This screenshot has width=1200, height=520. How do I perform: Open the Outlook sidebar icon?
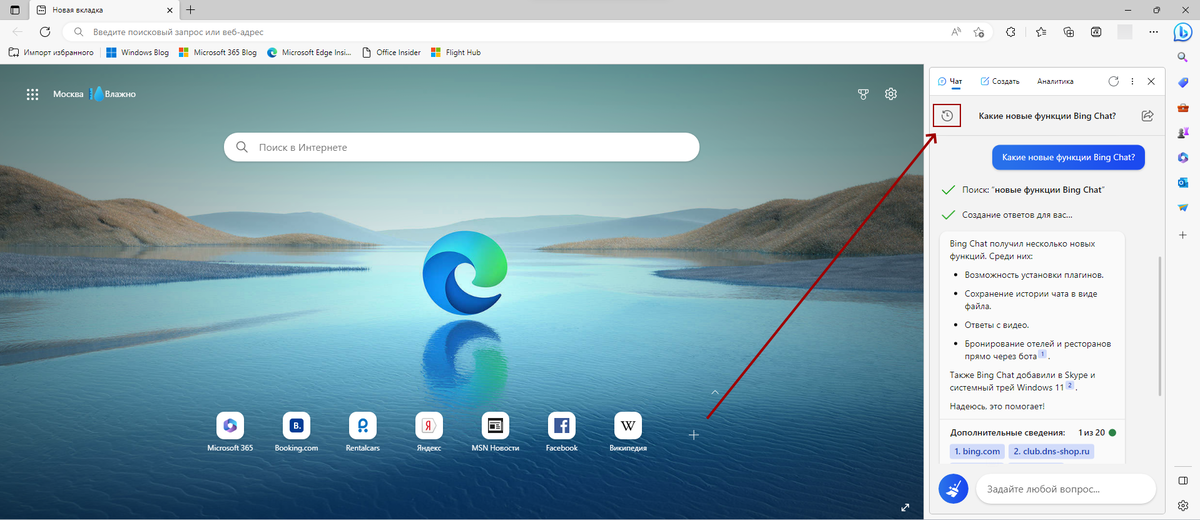pos(1183,183)
